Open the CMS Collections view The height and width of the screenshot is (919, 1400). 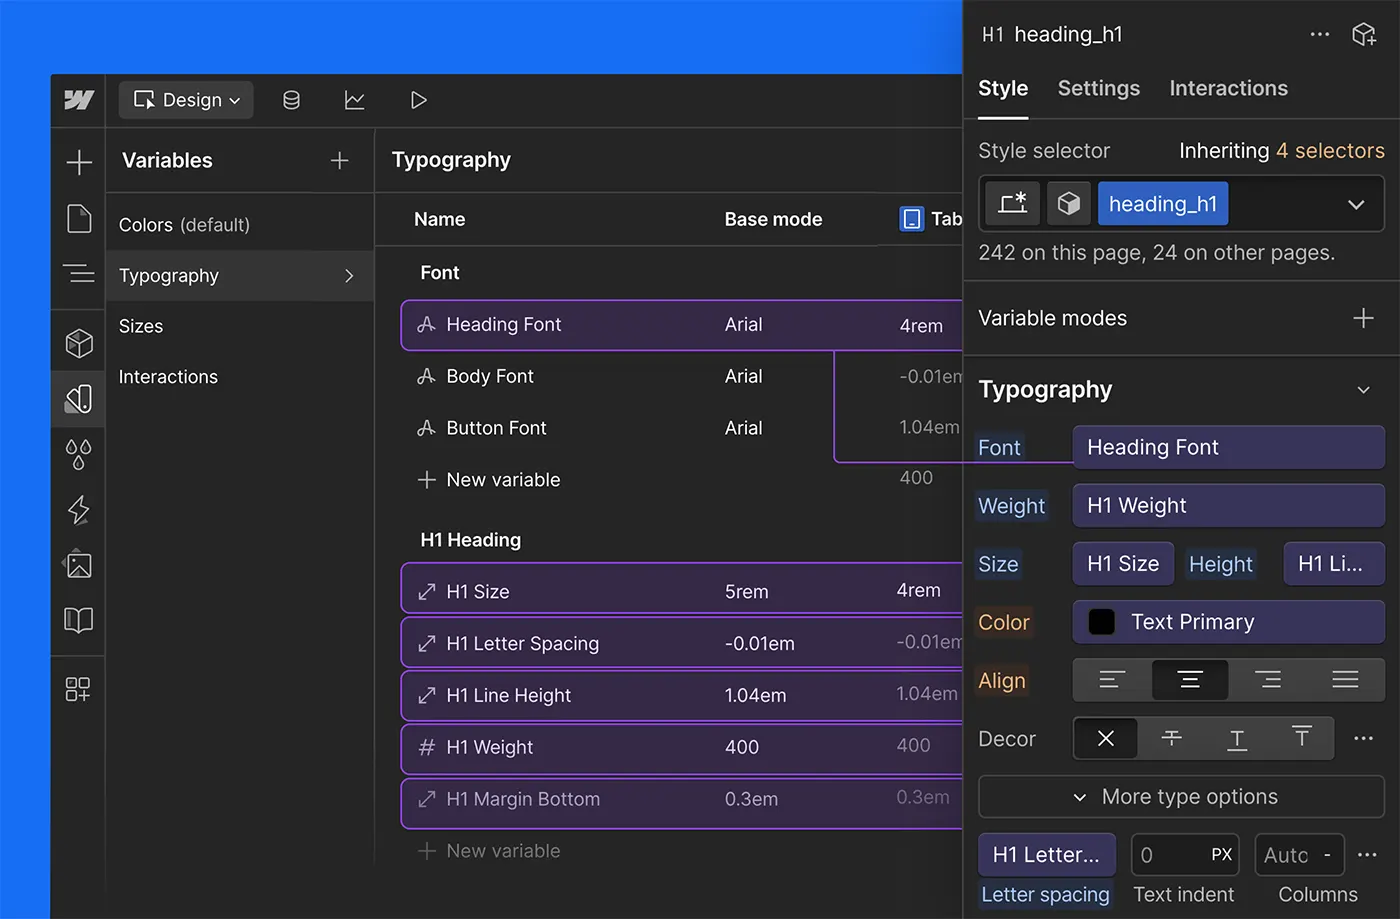tap(291, 100)
